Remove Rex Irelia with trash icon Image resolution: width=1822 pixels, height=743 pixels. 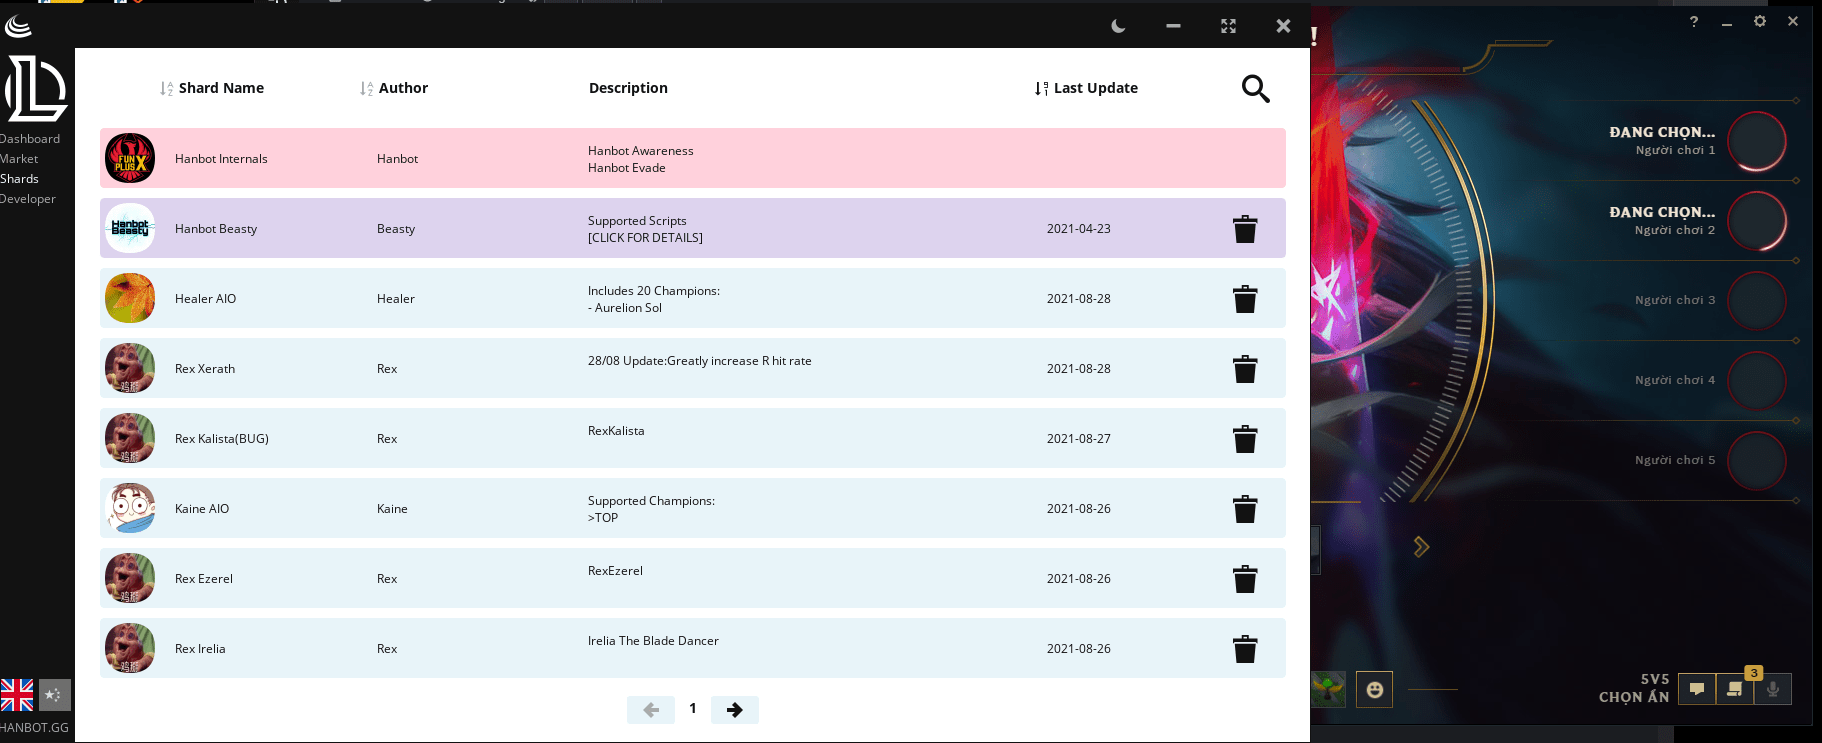pyautogui.click(x=1245, y=649)
